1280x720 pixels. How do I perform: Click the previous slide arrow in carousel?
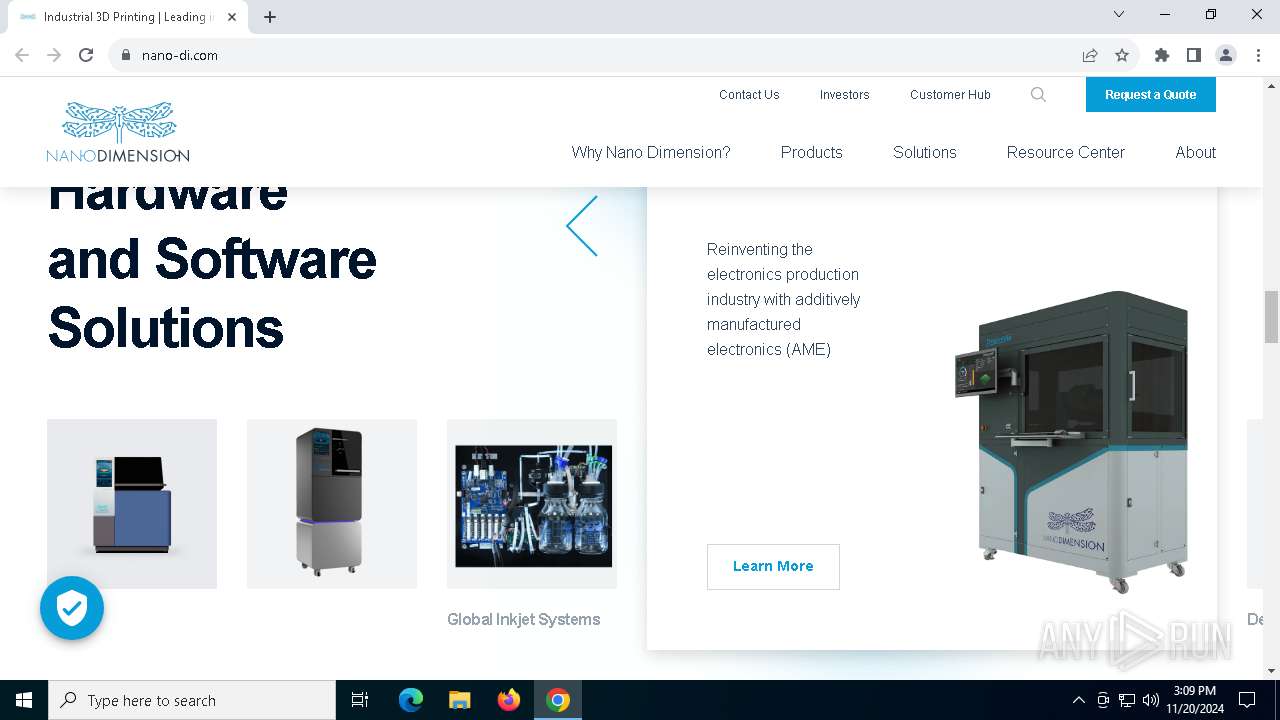click(x=582, y=226)
